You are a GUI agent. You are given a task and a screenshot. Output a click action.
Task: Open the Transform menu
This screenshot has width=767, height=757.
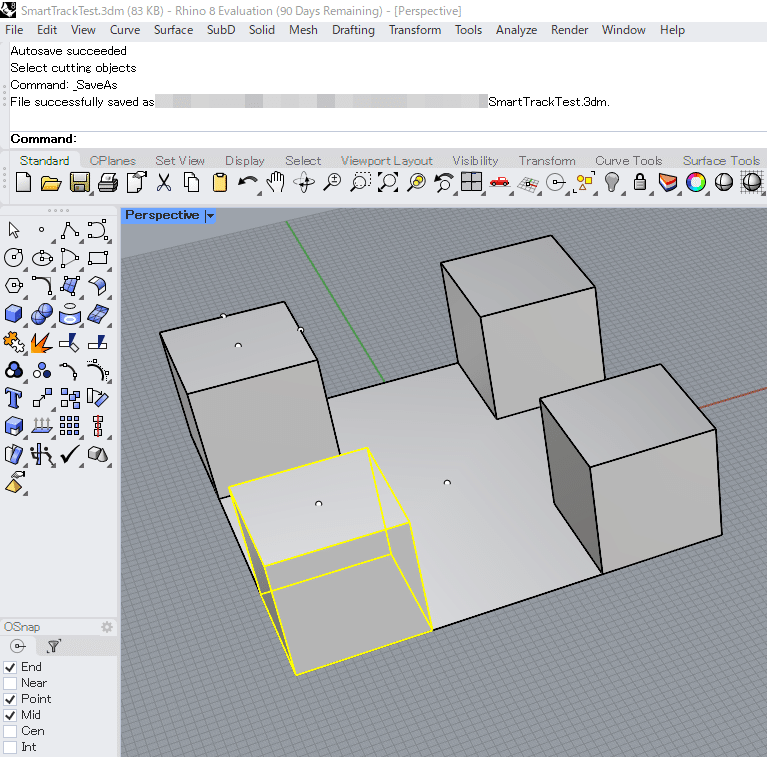point(414,30)
